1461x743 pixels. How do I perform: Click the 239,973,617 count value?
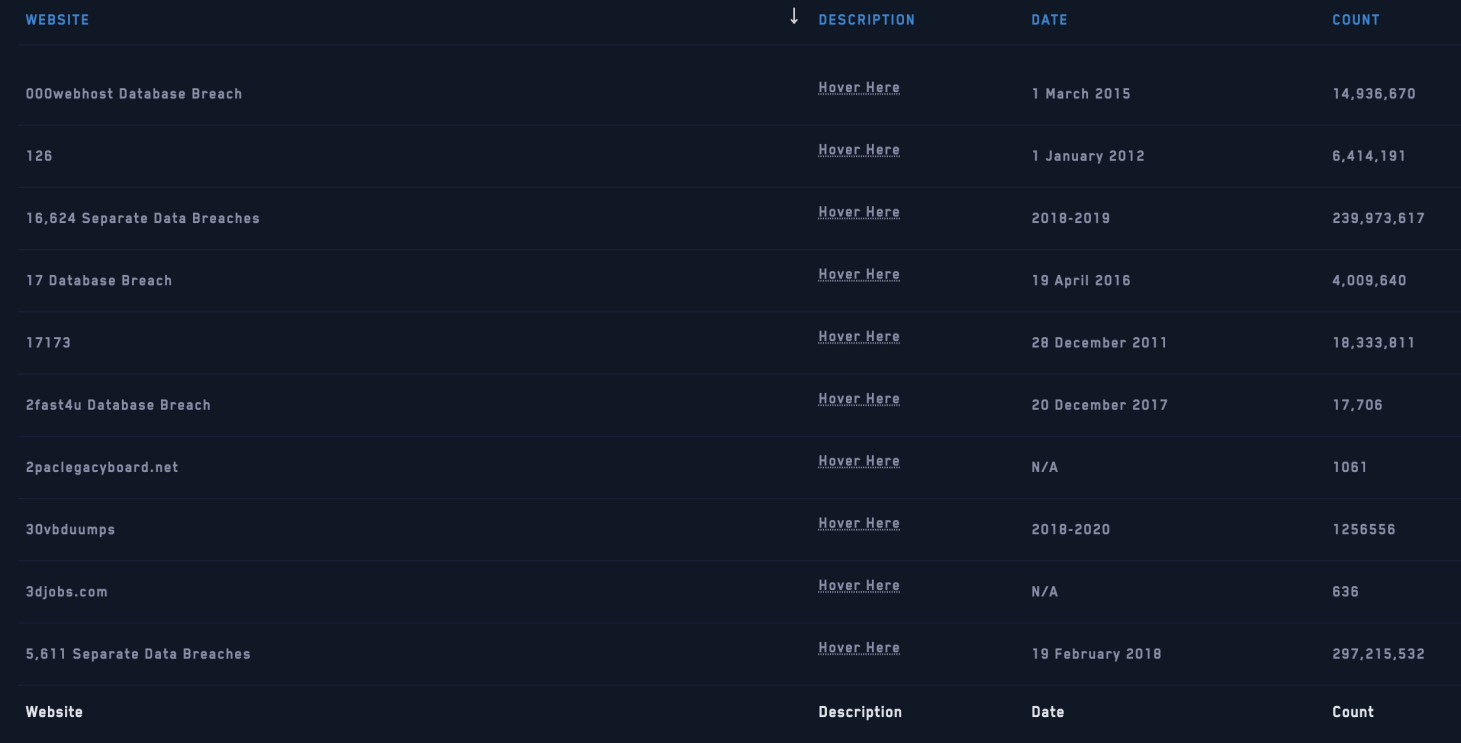click(1378, 218)
